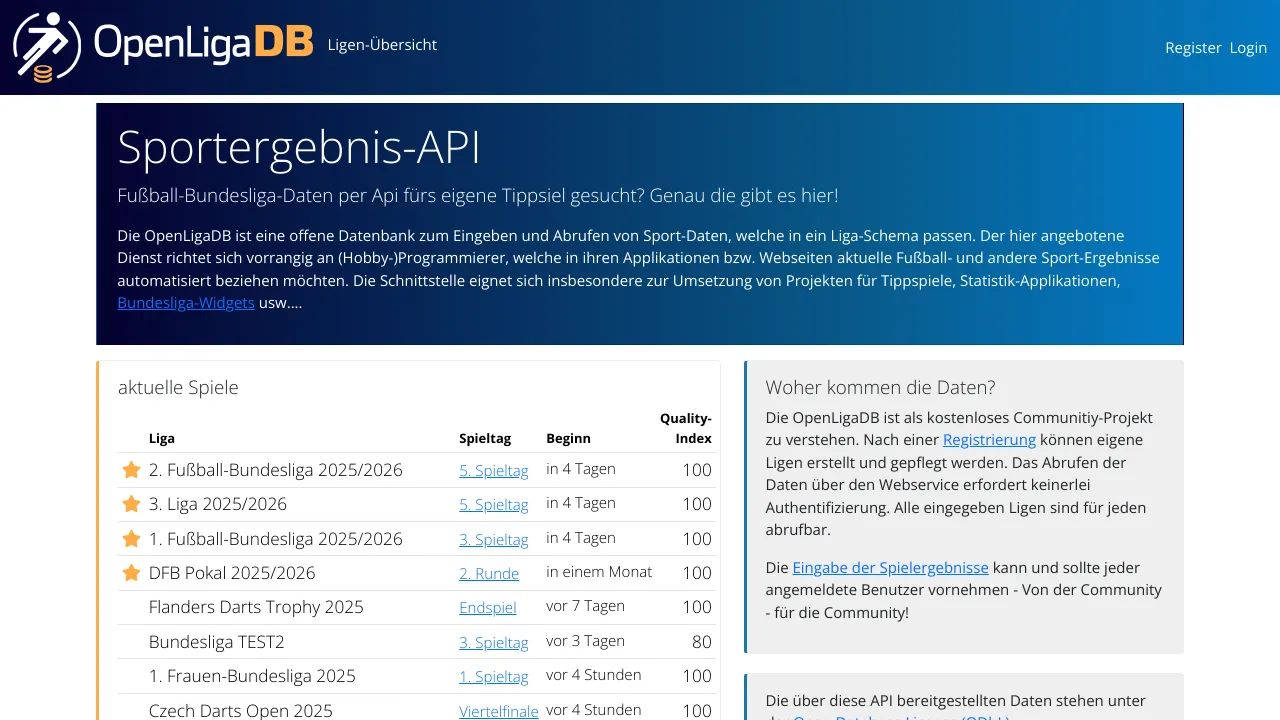Click the Sportergebnis-API heading

299,148
